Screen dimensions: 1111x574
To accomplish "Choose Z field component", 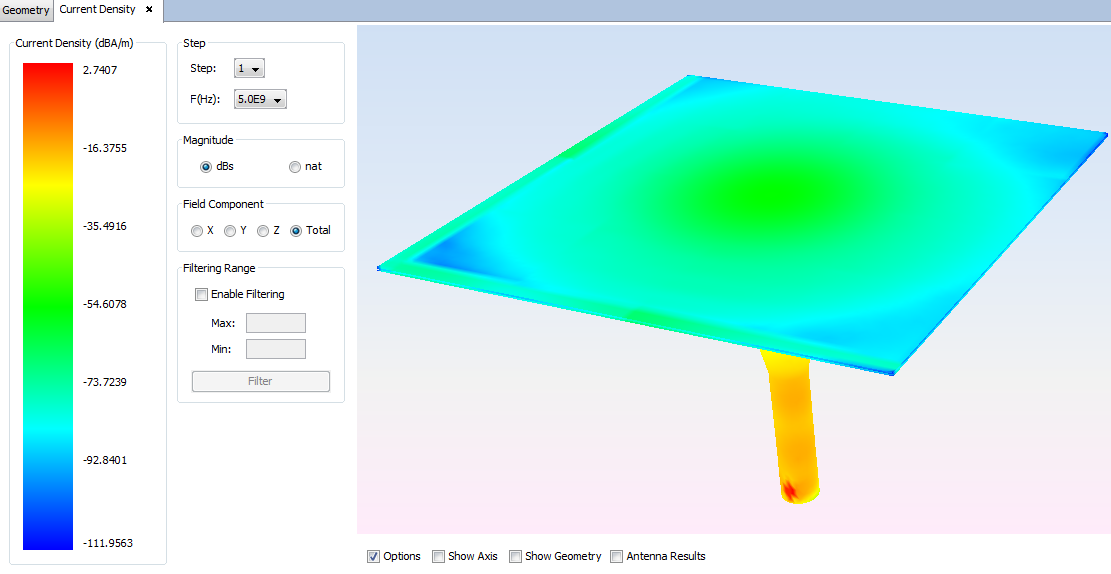I will coord(263,231).
